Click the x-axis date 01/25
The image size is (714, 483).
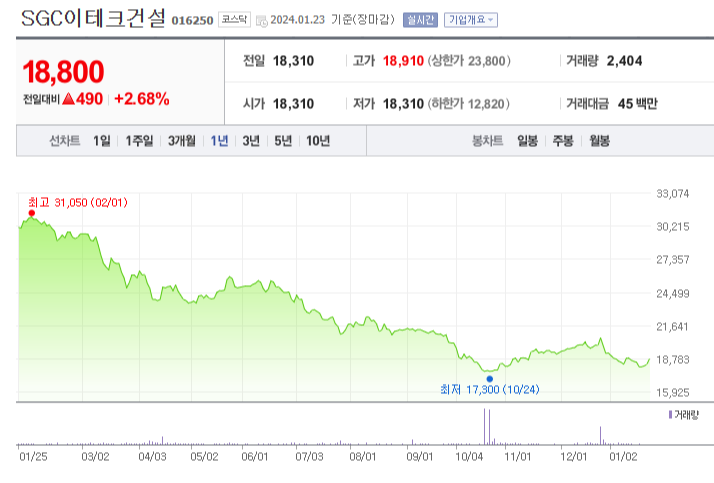pos(33,456)
